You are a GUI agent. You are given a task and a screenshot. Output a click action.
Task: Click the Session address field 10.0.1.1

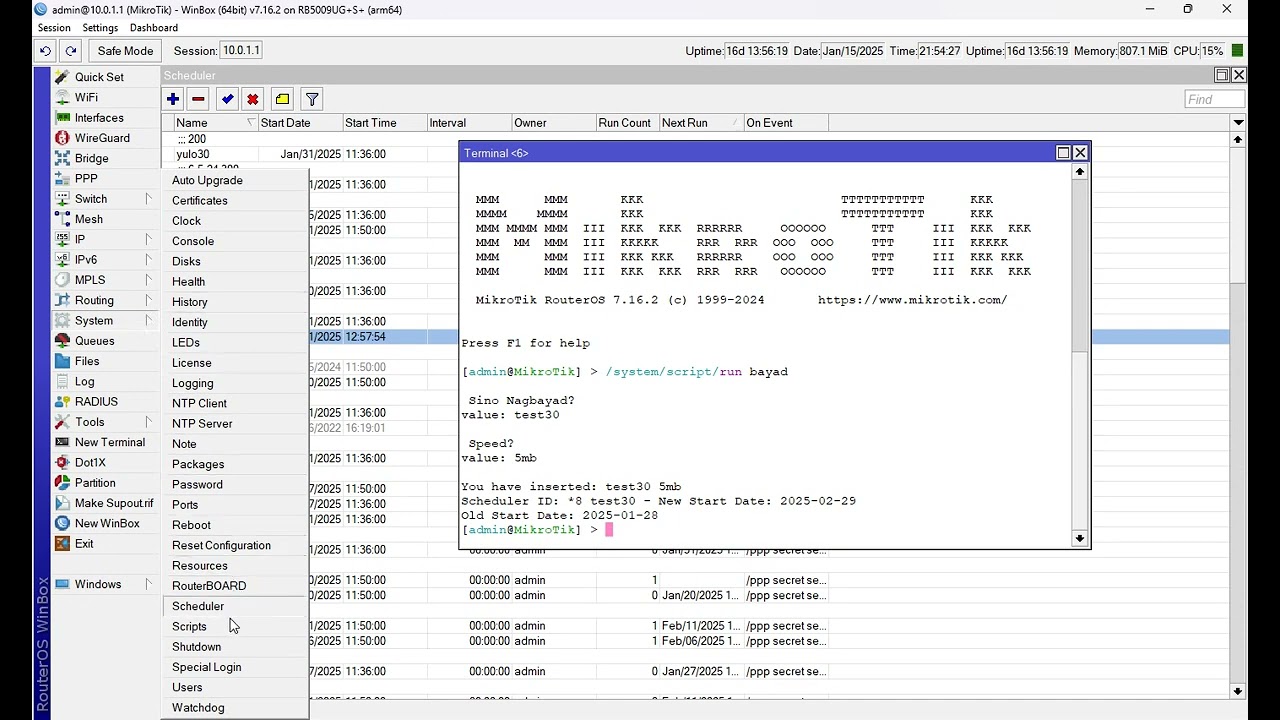click(x=241, y=51)
